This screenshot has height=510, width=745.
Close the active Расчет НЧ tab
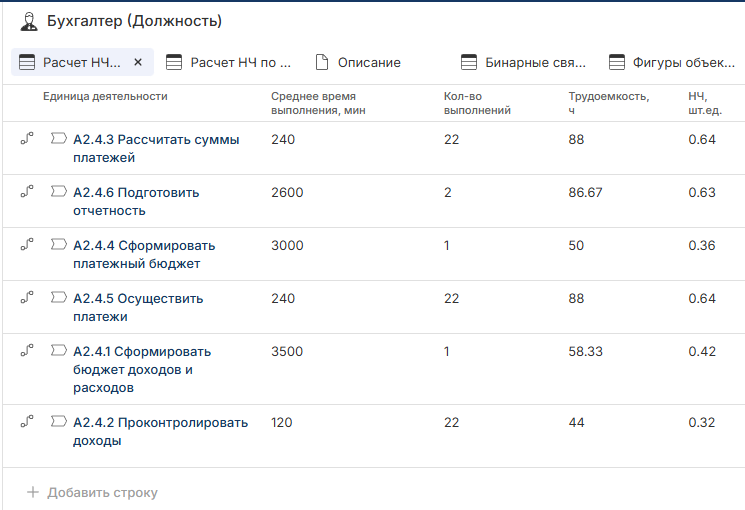(138, 62)
